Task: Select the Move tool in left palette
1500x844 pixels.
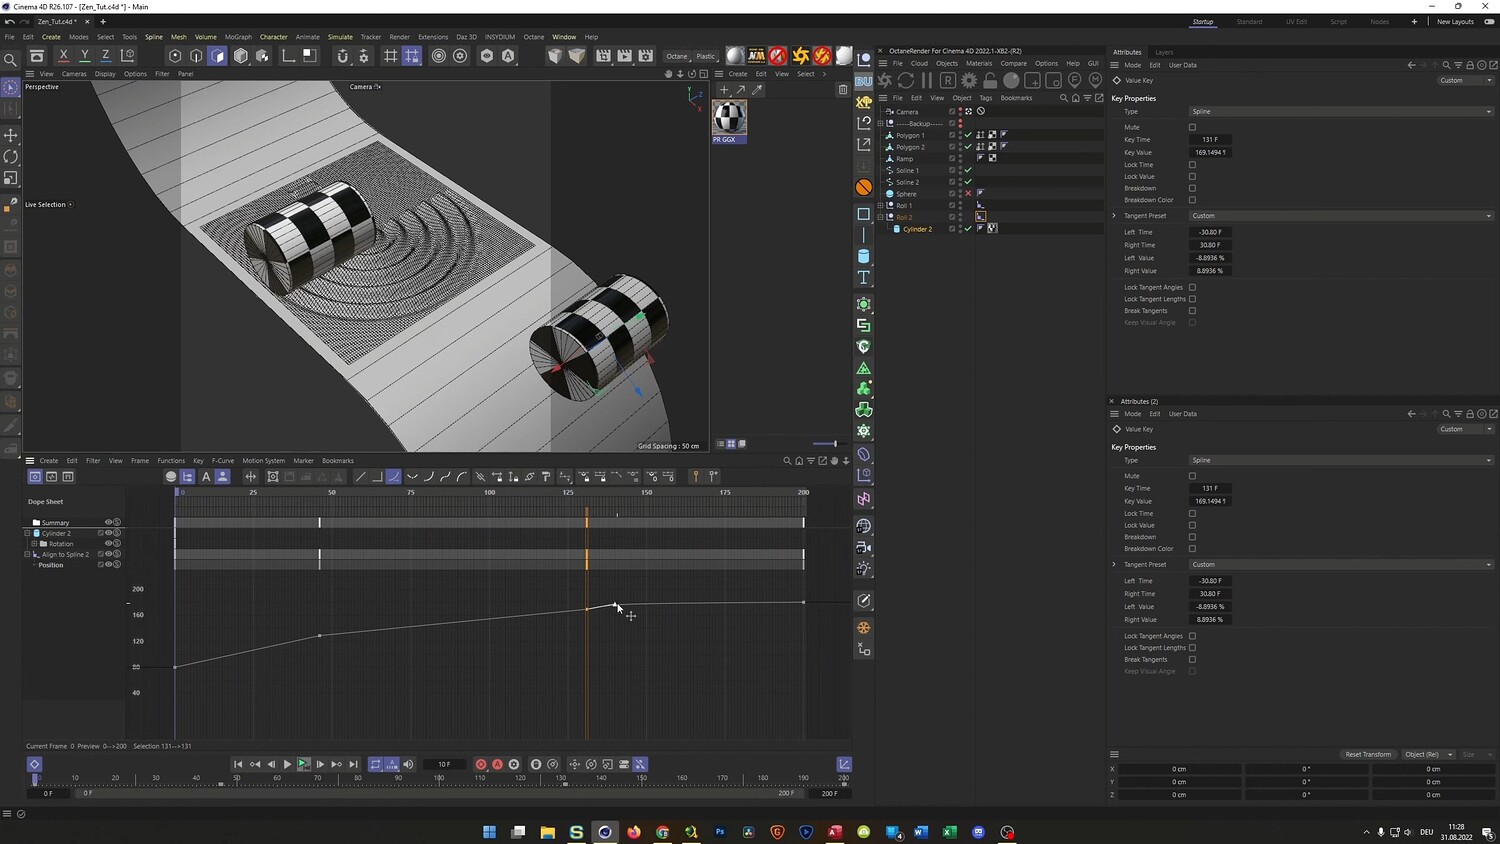Action: point(11,135)
